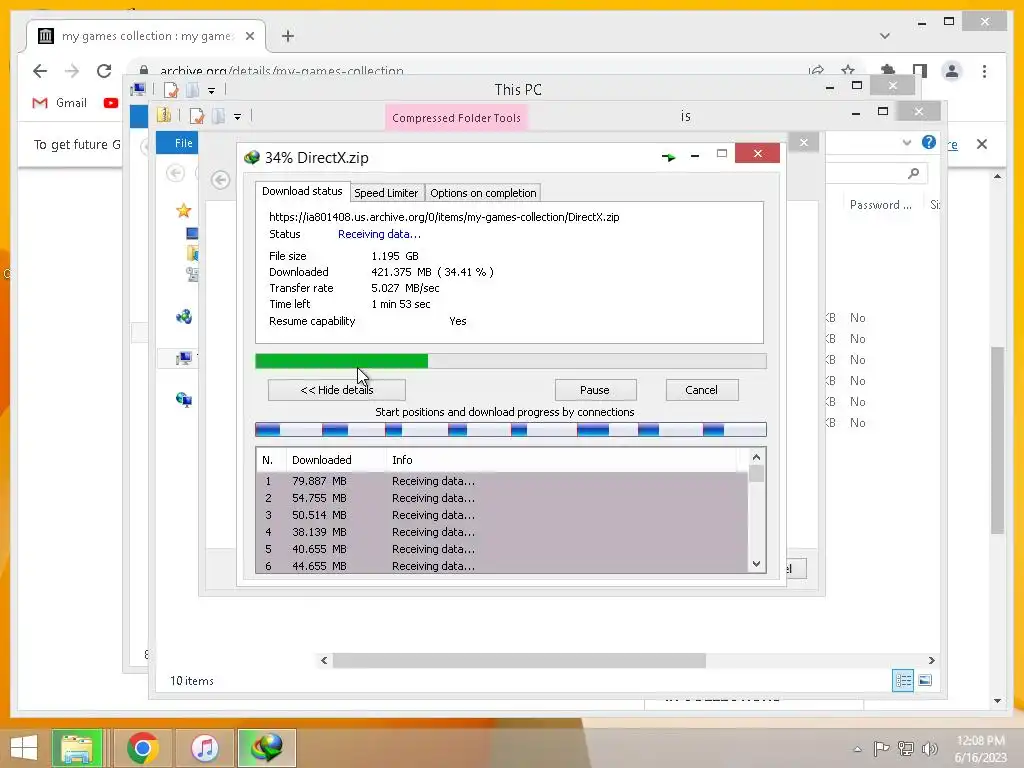Select connection 6 row with 44.655 MB
Viewport: 1024px width, 768px height.
(x=502, y=566)
